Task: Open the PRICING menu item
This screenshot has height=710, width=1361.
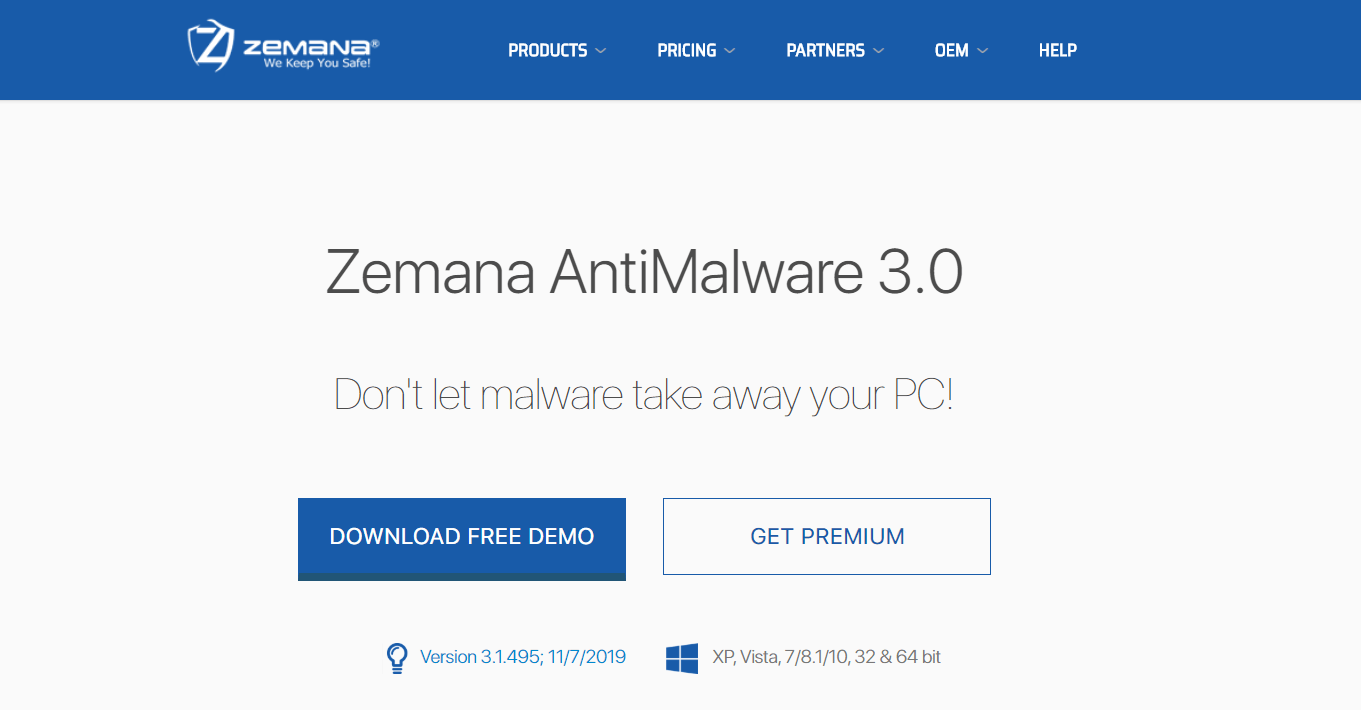Action: point(687,50)
